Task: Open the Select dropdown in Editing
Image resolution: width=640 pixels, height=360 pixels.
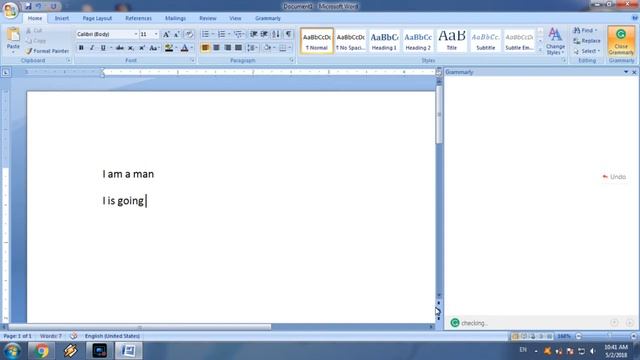Action: (x=589, y=51)
